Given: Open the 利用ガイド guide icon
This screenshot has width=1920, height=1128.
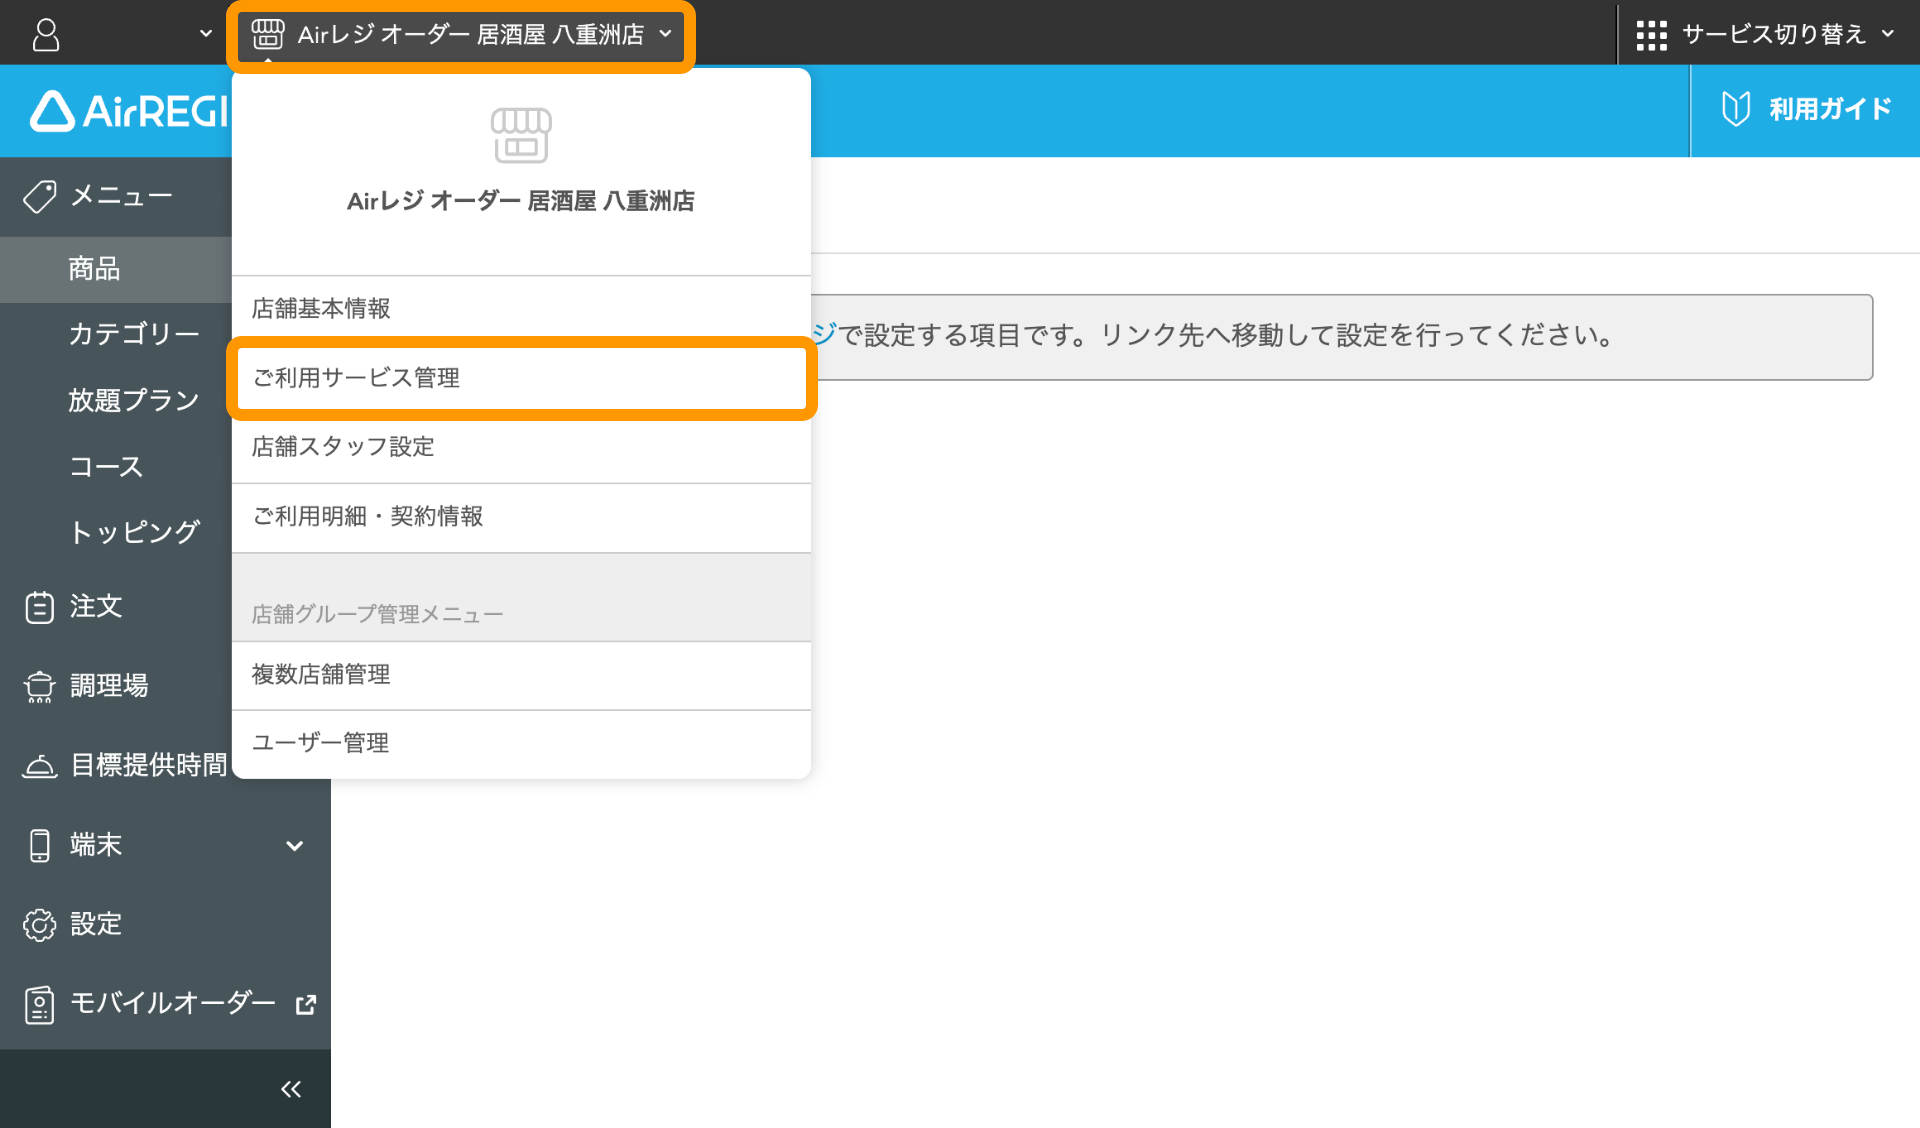Looking at the screenshot, I should [x=1736, y=109].
